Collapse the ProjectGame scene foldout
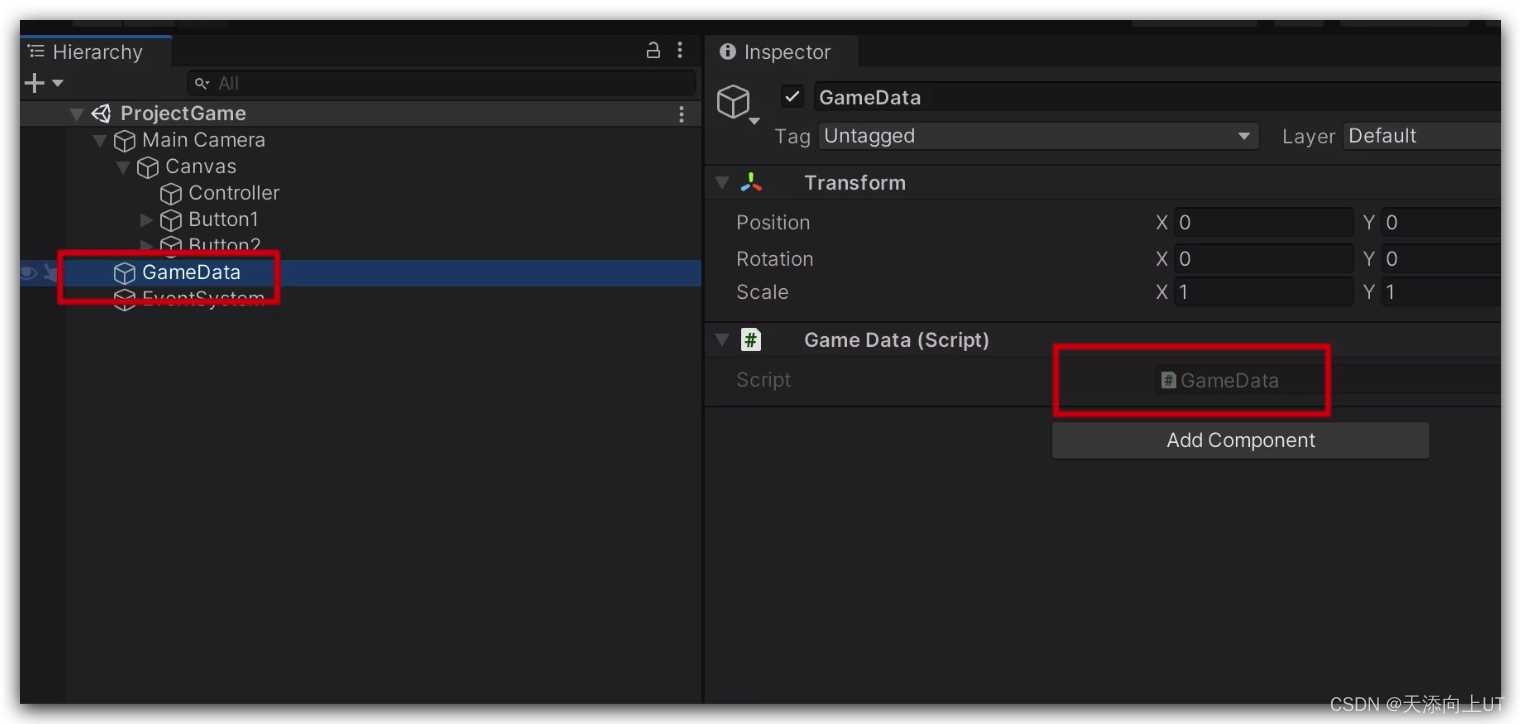1521x724 pixels. pos(77,114)
